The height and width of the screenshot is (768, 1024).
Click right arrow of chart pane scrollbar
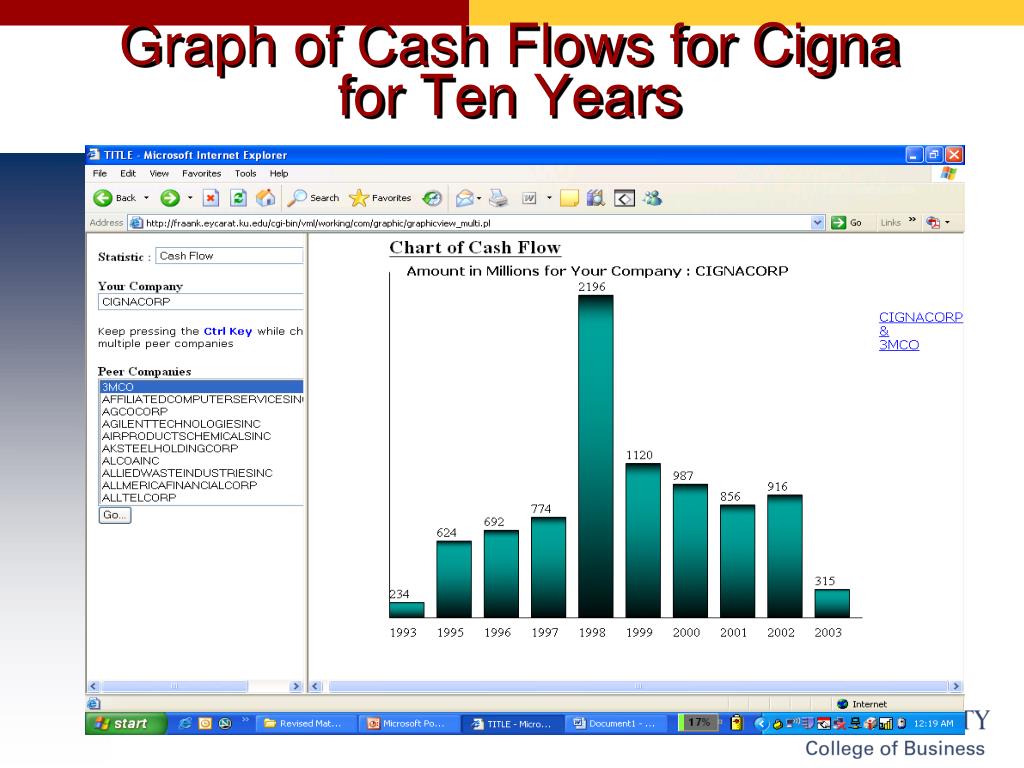[956, 686]
